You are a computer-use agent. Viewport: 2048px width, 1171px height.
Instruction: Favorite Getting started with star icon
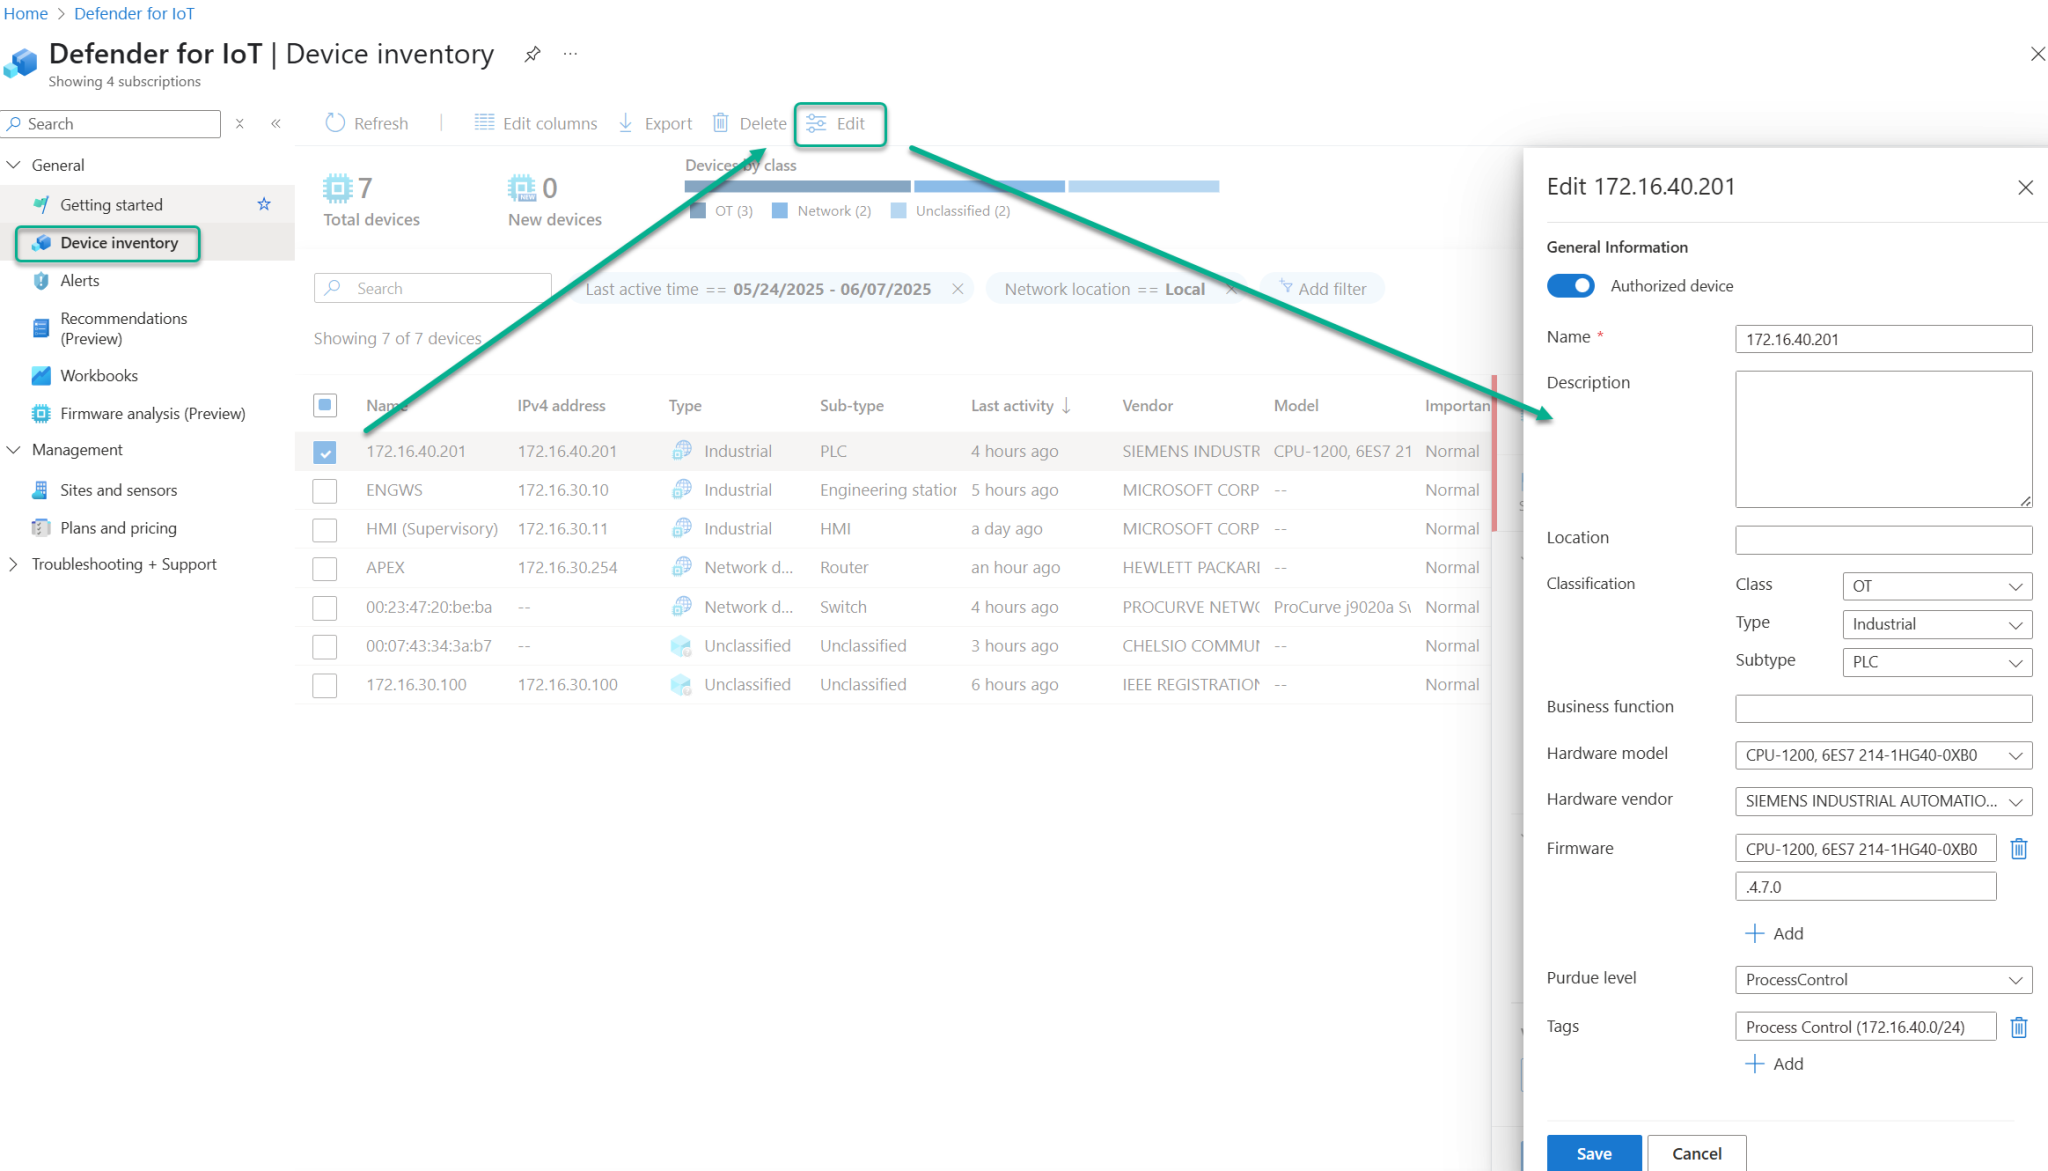click(x=264, y=204)
